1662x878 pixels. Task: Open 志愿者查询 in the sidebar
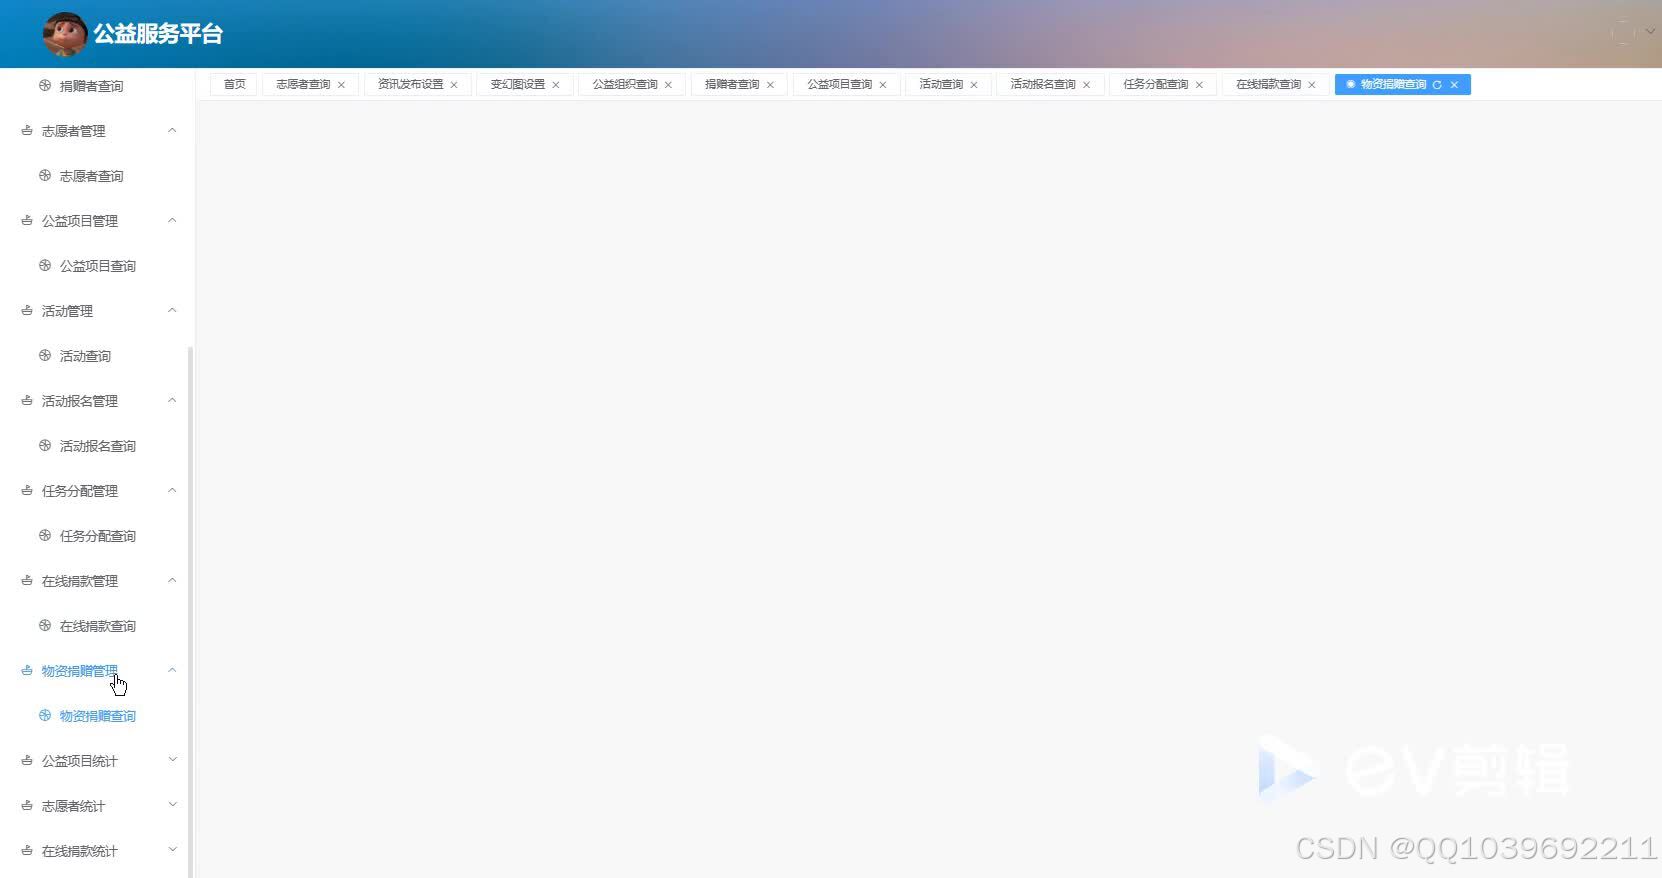click(x=91, y=176)
